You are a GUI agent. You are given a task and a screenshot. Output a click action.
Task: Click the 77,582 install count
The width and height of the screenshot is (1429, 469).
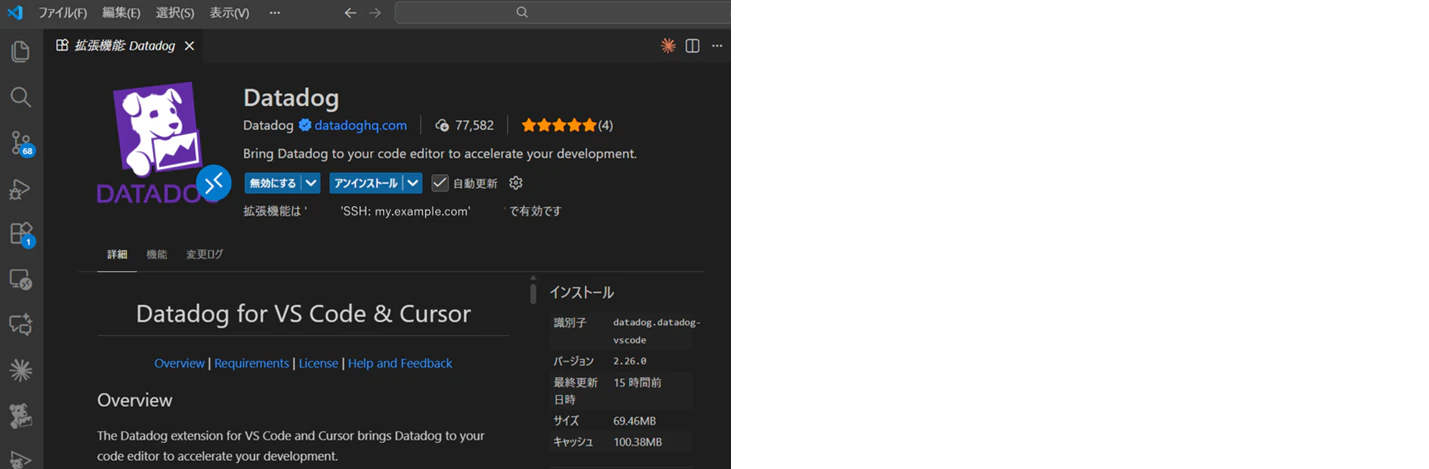[x=474, y=125]
